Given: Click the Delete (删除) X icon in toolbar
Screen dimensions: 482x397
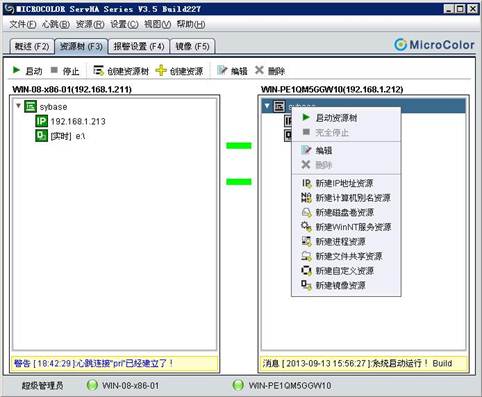Looking at the screenshot, I should coord(259,70).
